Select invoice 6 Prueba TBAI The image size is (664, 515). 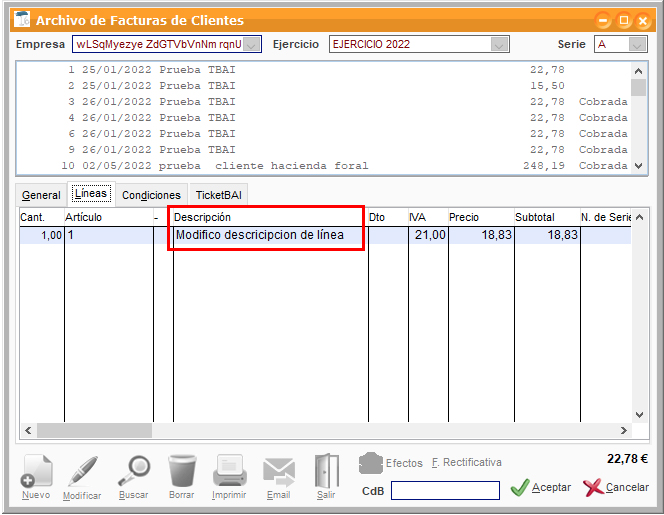pyautogui.click(x=323, y=134)
